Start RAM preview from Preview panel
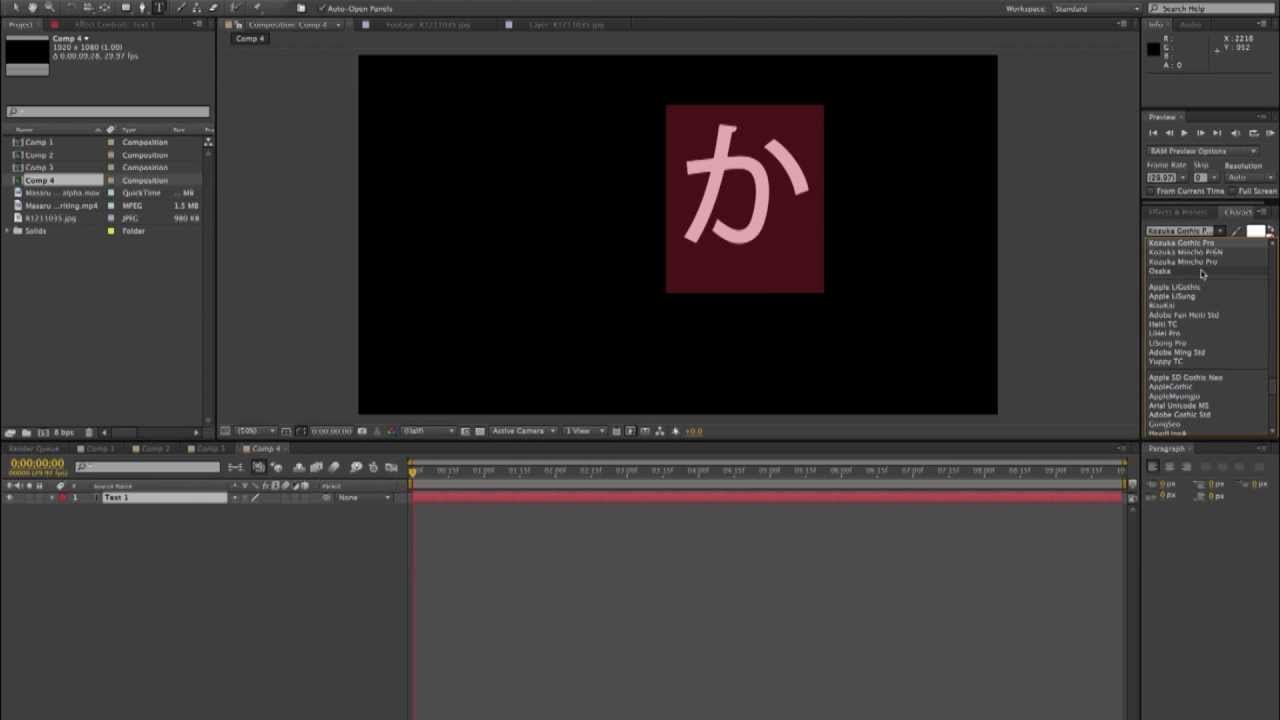This screenshot has width=1280, height=720. (x=1269, y=133)
